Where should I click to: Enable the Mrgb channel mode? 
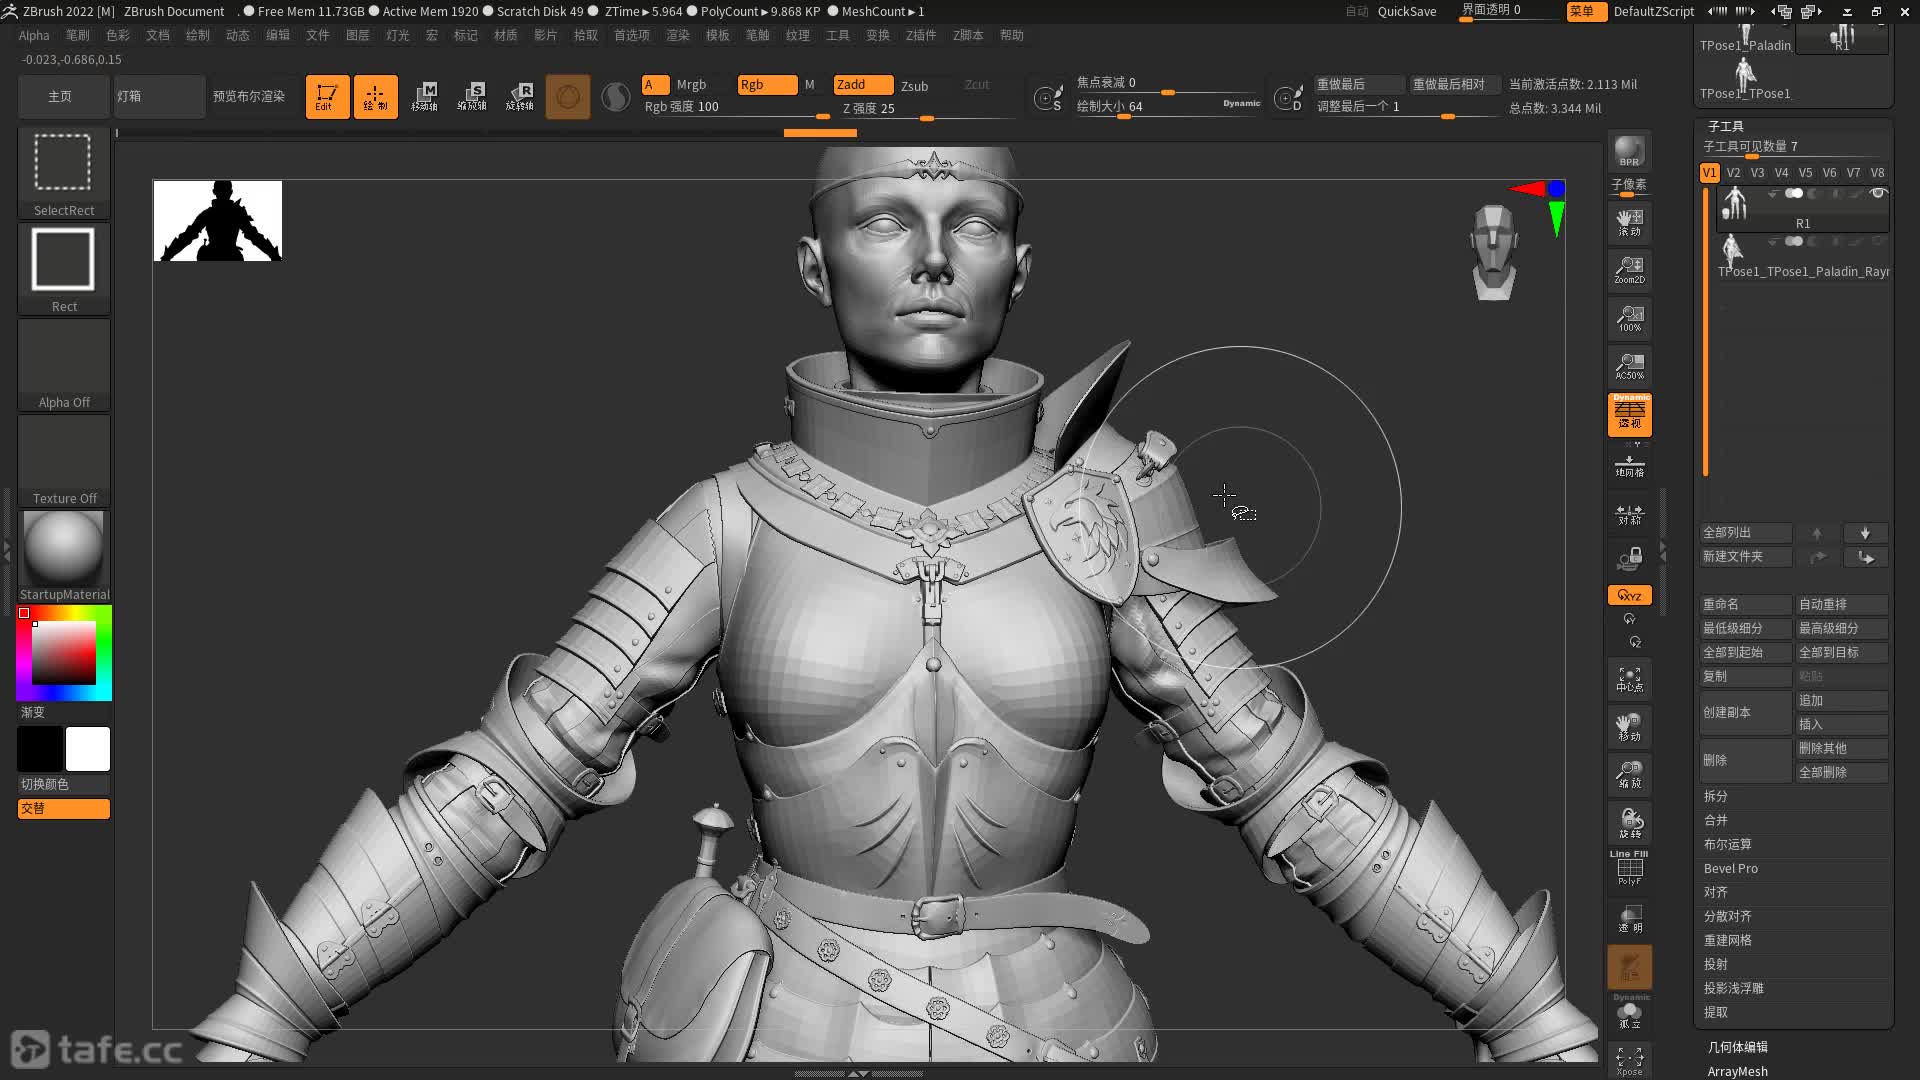691,85
